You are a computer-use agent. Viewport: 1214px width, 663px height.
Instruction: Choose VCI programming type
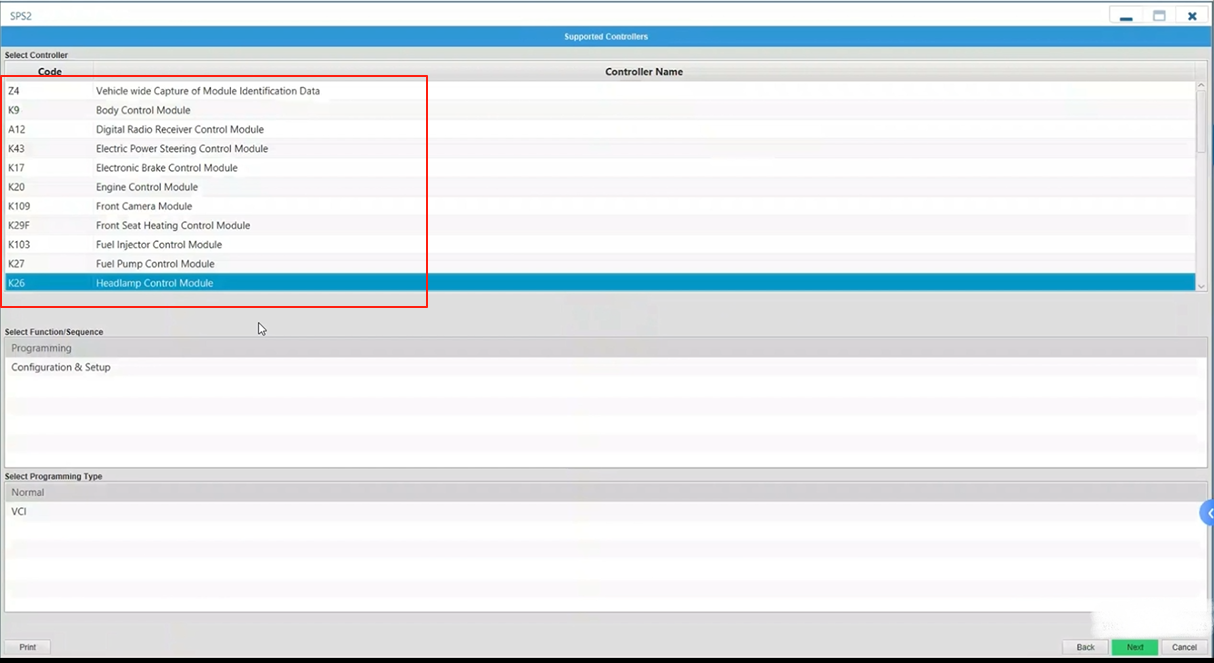click(x=19, y=511)
